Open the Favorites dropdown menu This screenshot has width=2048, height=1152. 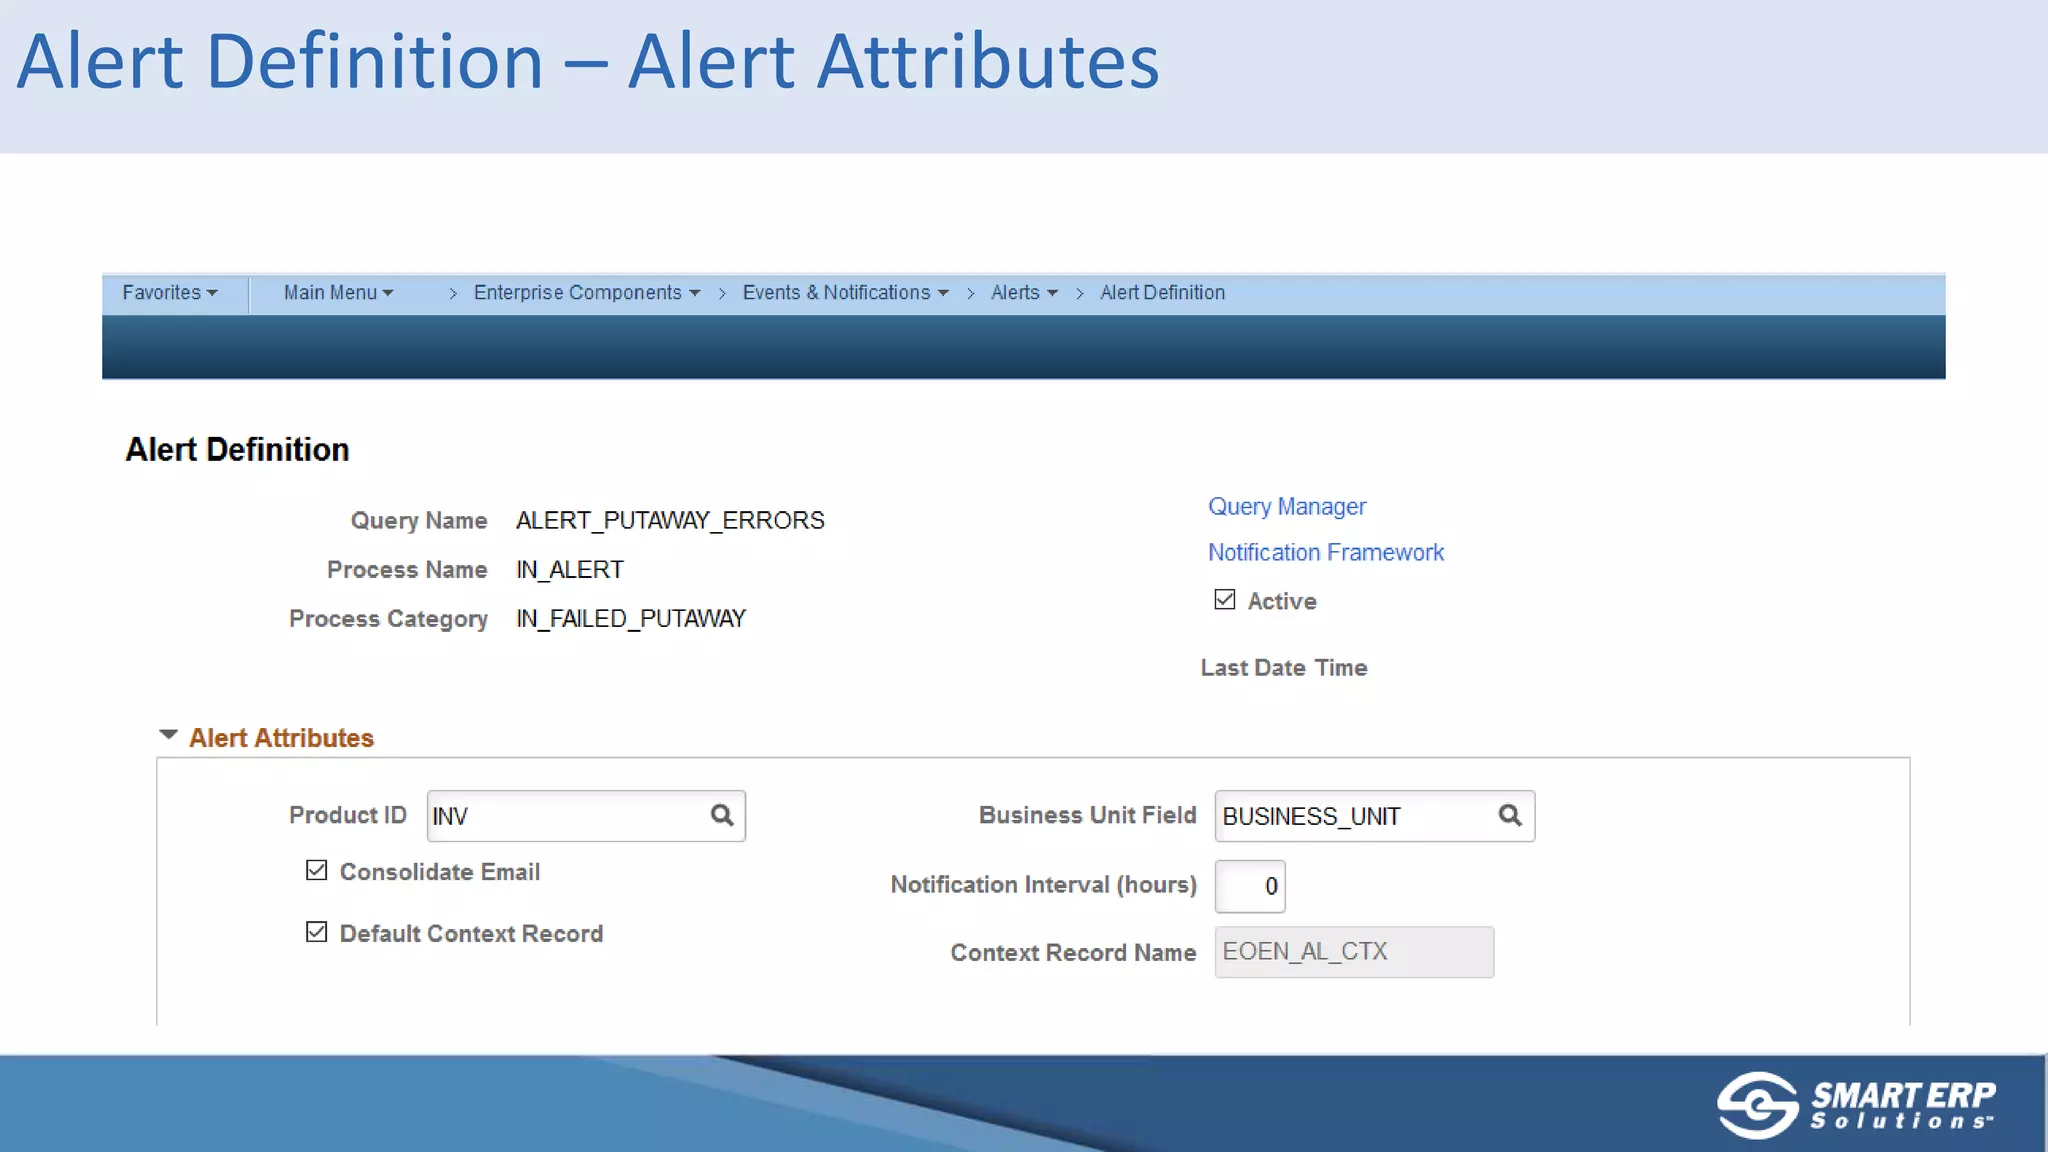170,293
